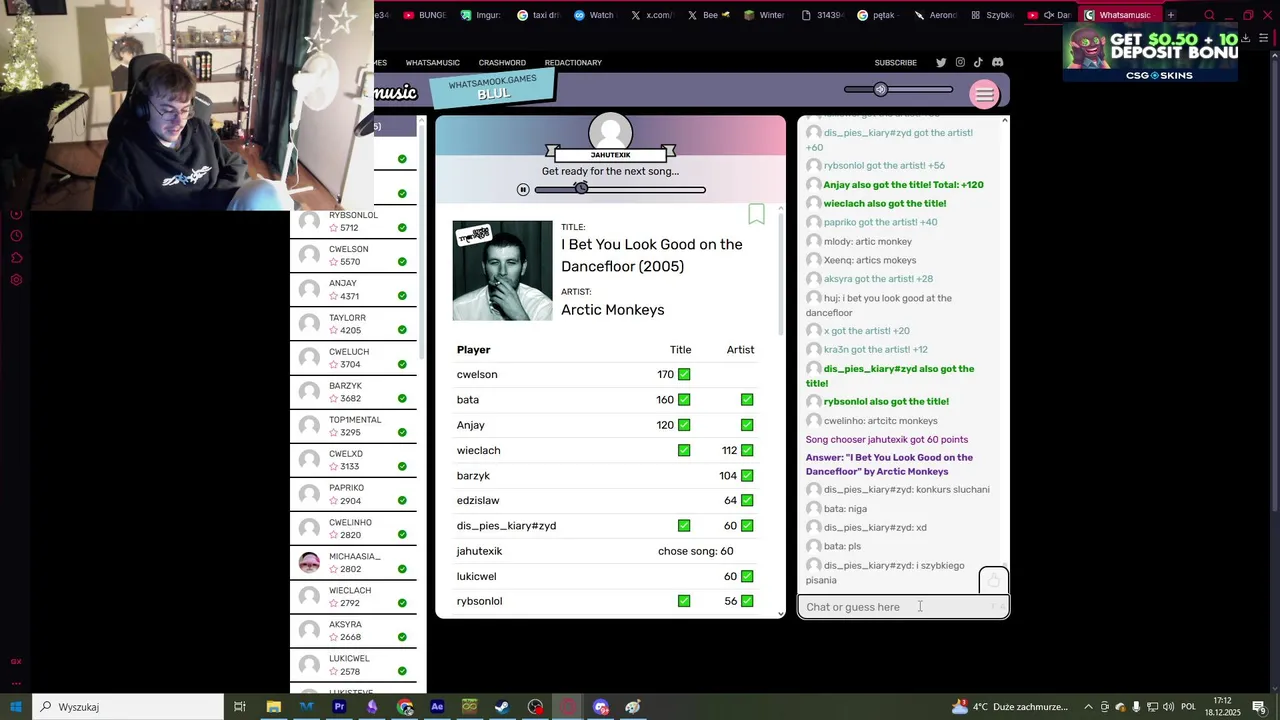Launch After Effects from the taskbar

point(437,707)
